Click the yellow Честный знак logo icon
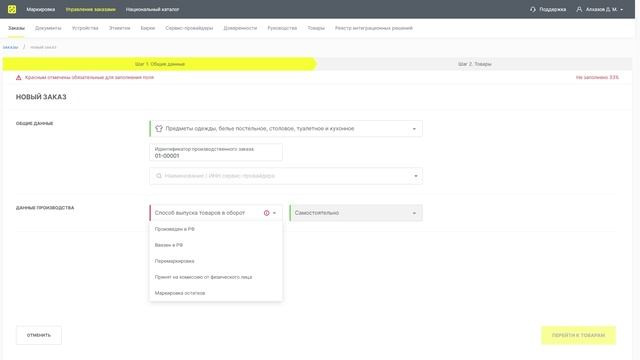The width and height of the screenshot is (640, 360). point(12,9)
